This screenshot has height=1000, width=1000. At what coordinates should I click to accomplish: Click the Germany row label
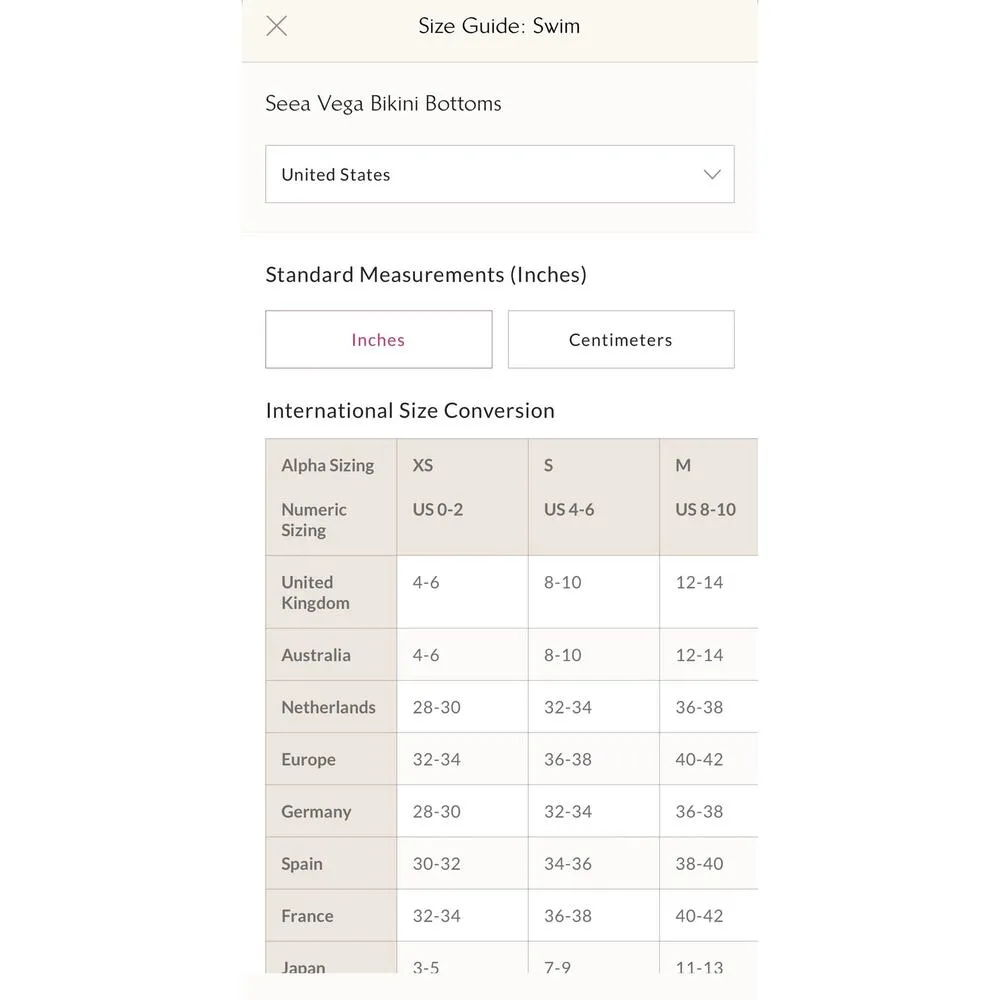tap(316, 811)
